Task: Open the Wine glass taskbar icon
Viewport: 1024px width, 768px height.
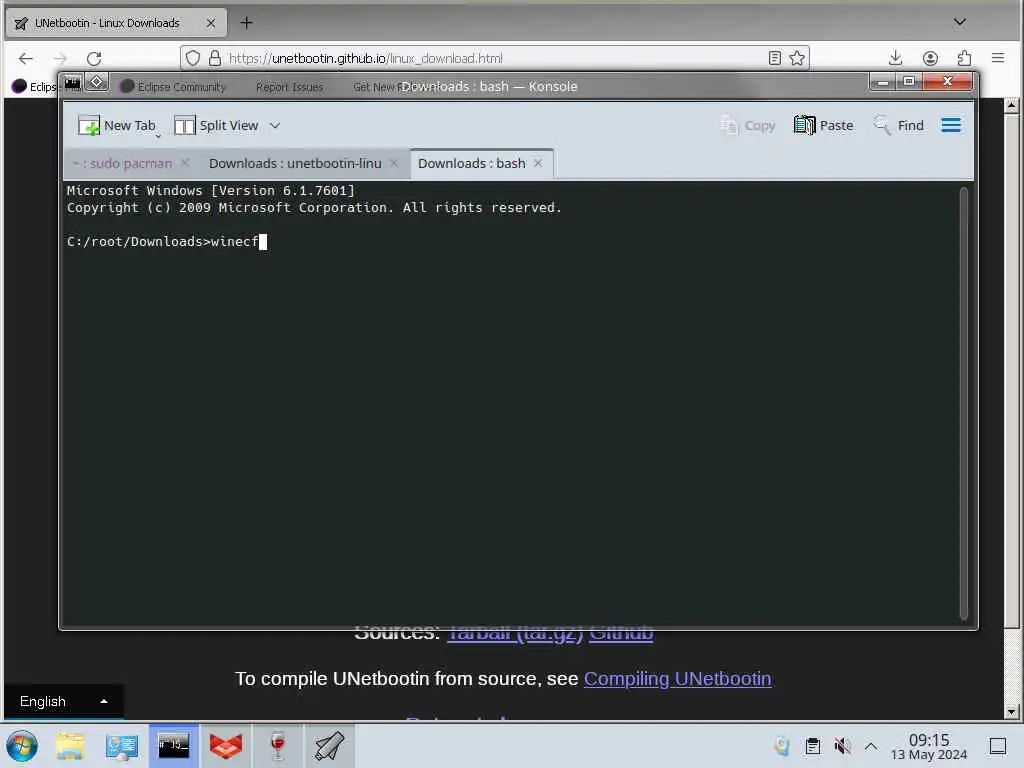Action: coord(278,746)
